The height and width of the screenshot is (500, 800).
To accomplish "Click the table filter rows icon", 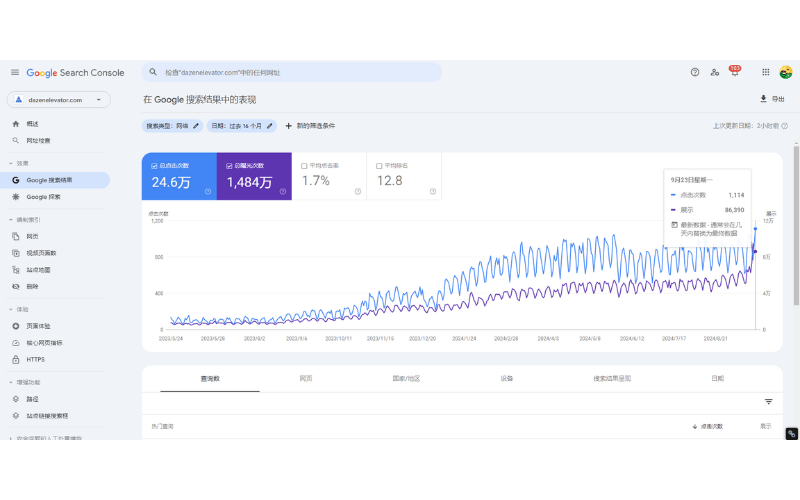I will coord(768,402).
